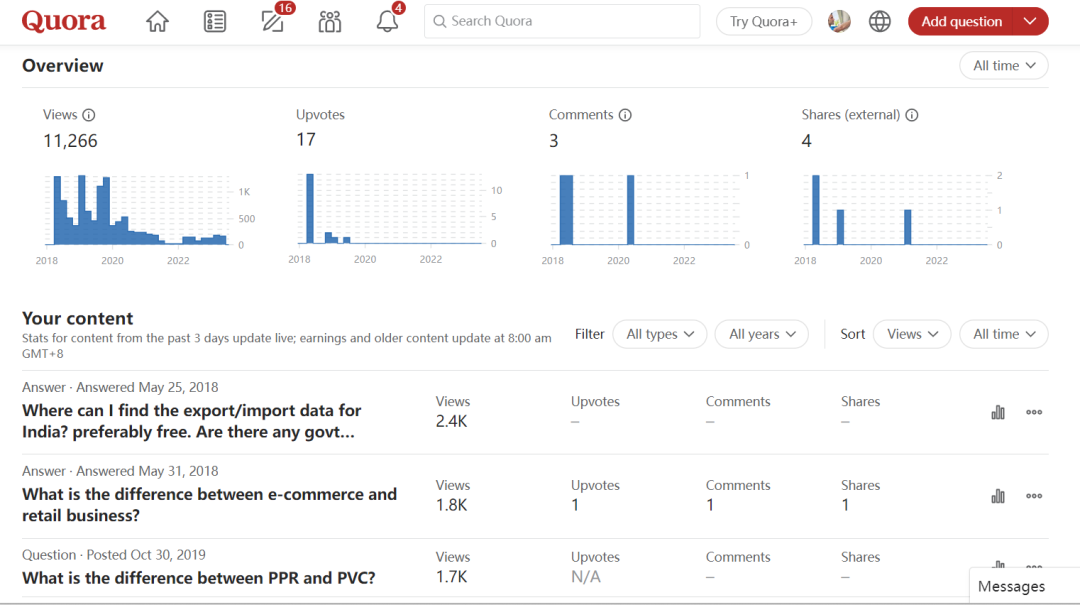Expand the arrow beside Add question
This screenshot has width=1080, height=605.
(1030, 21)
